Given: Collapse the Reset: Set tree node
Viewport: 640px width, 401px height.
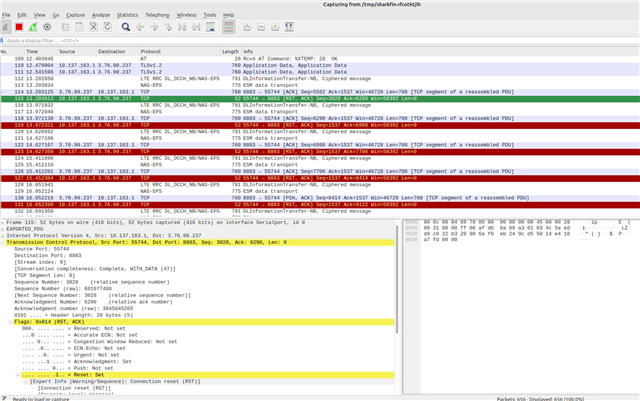Looking at the screenshot, I should (18, 375).
